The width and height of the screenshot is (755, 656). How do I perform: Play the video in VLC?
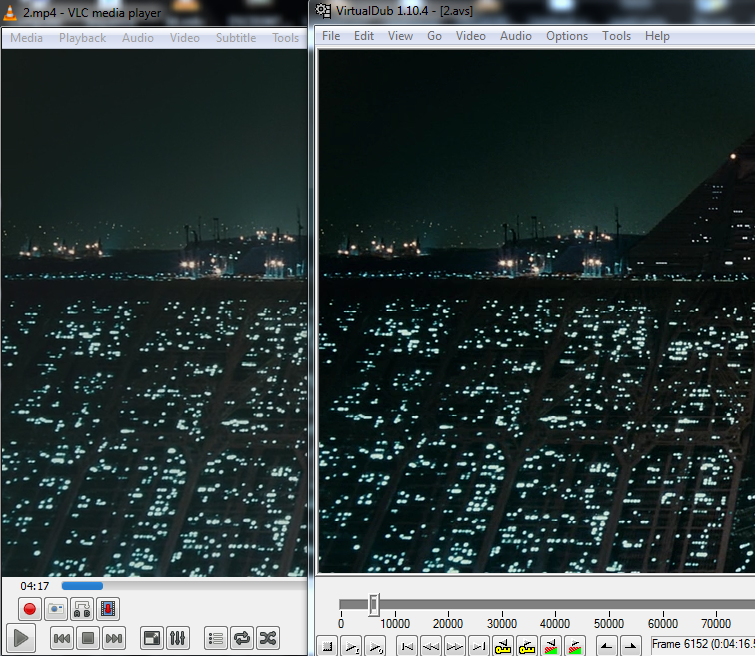click(21, 638)
